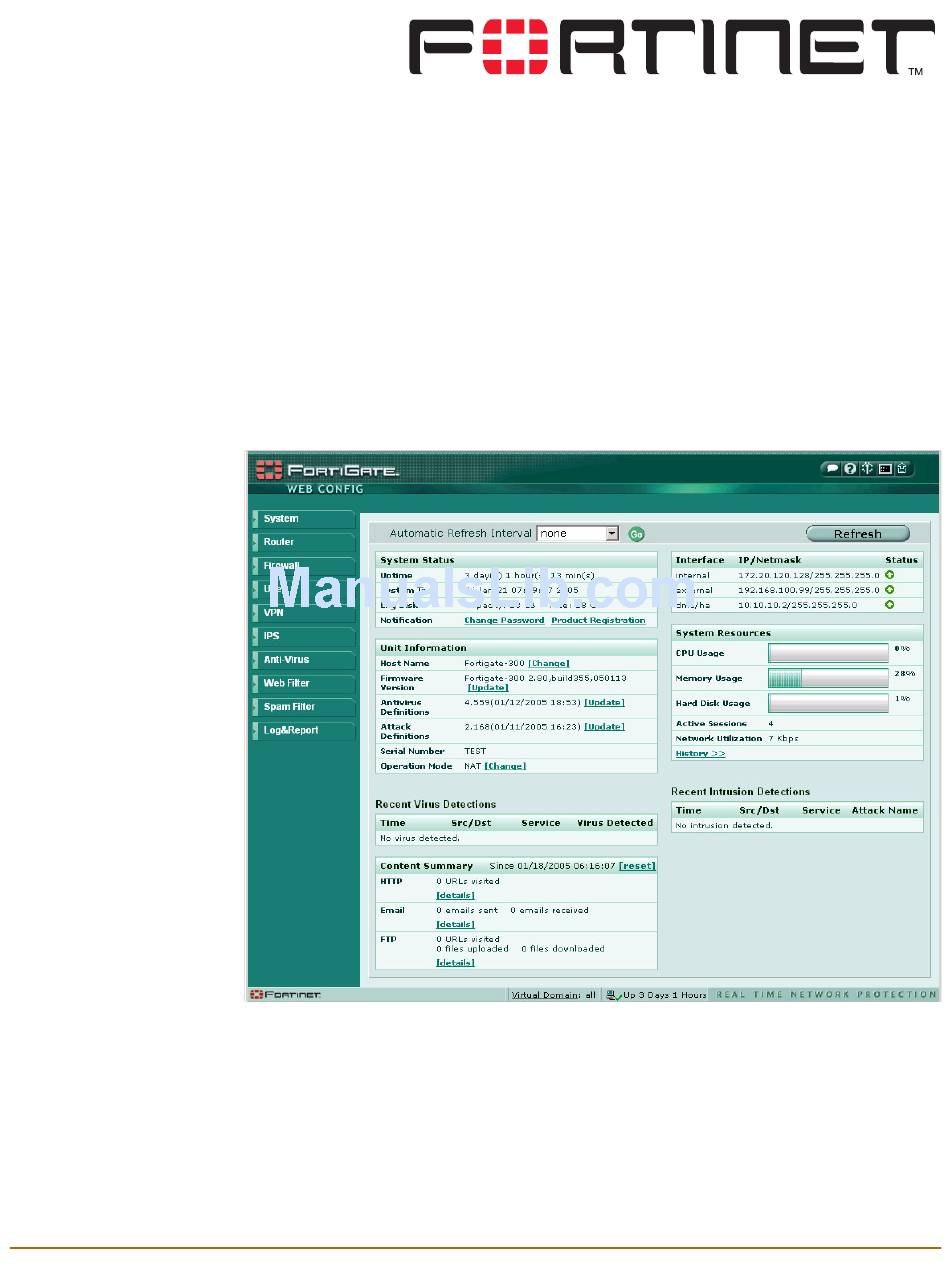The width and height of the screenshot is (950, 1284).
Task: Open the Router menu
Action: point(304,542)
